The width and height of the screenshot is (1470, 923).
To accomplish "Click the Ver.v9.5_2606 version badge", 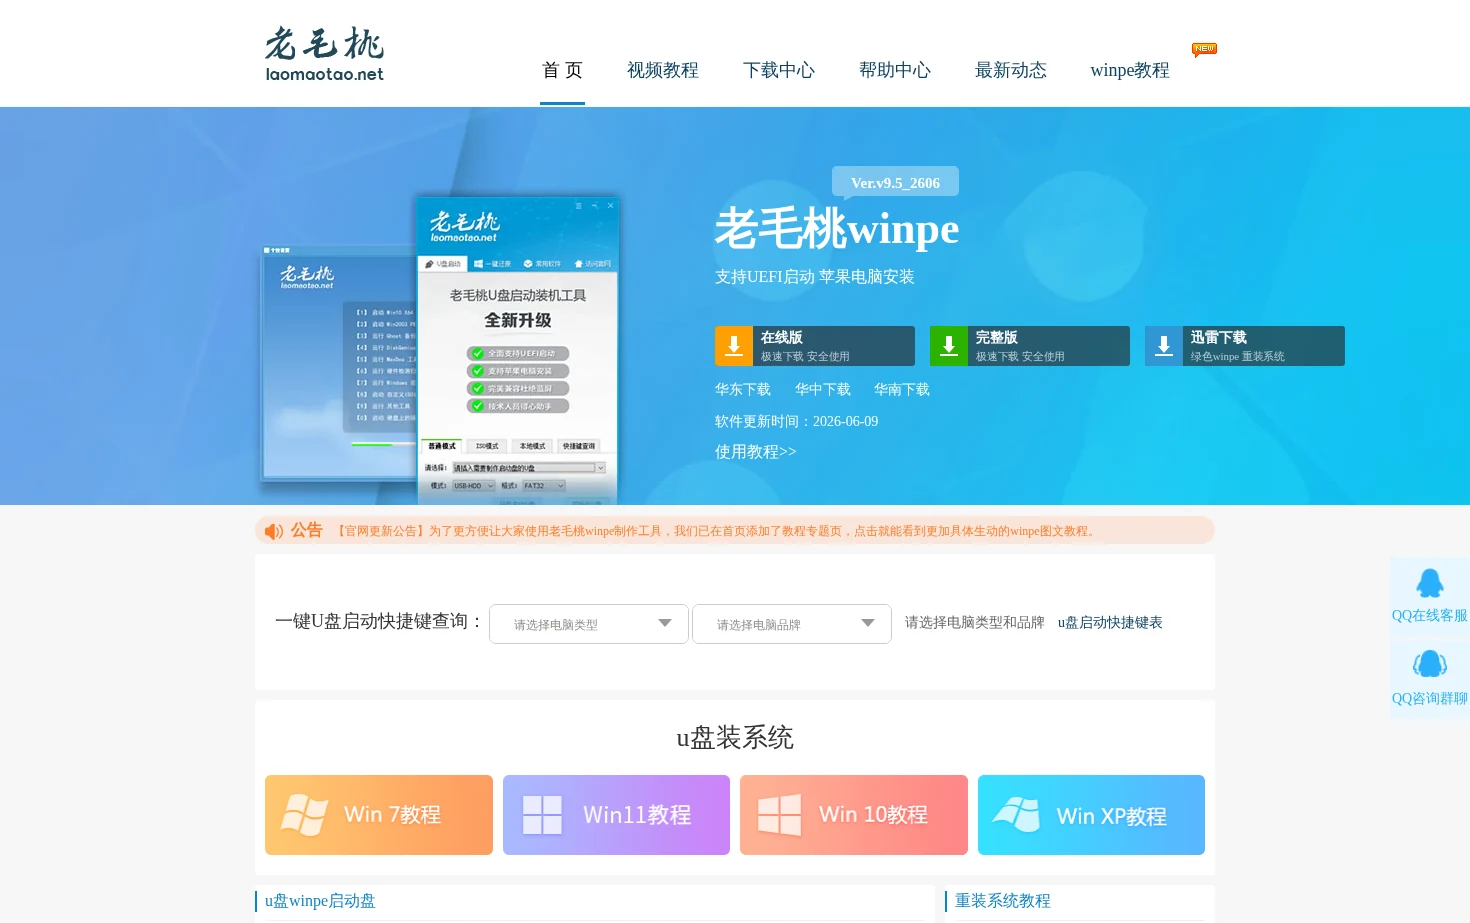I will 895,183.
